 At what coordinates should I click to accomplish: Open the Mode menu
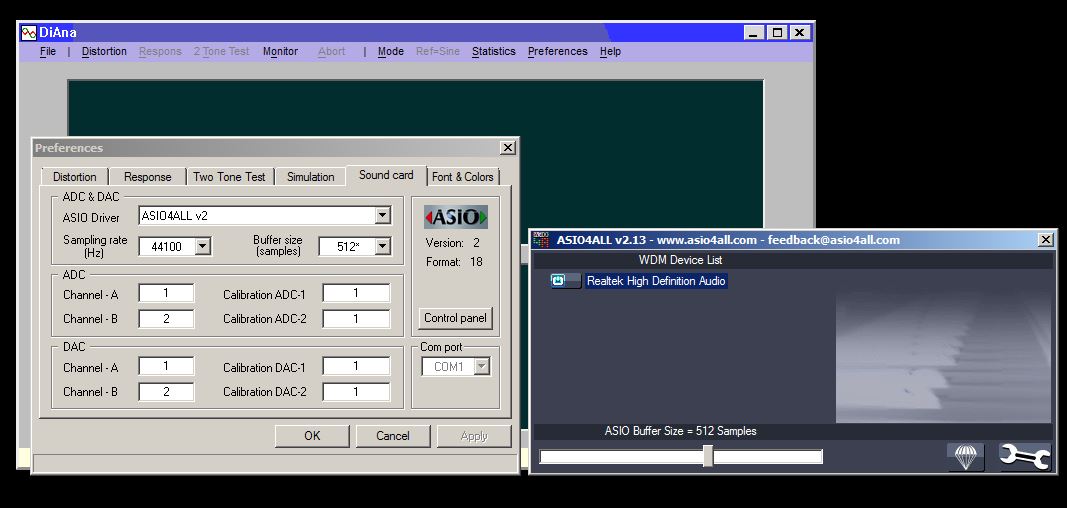pos(391,52)
